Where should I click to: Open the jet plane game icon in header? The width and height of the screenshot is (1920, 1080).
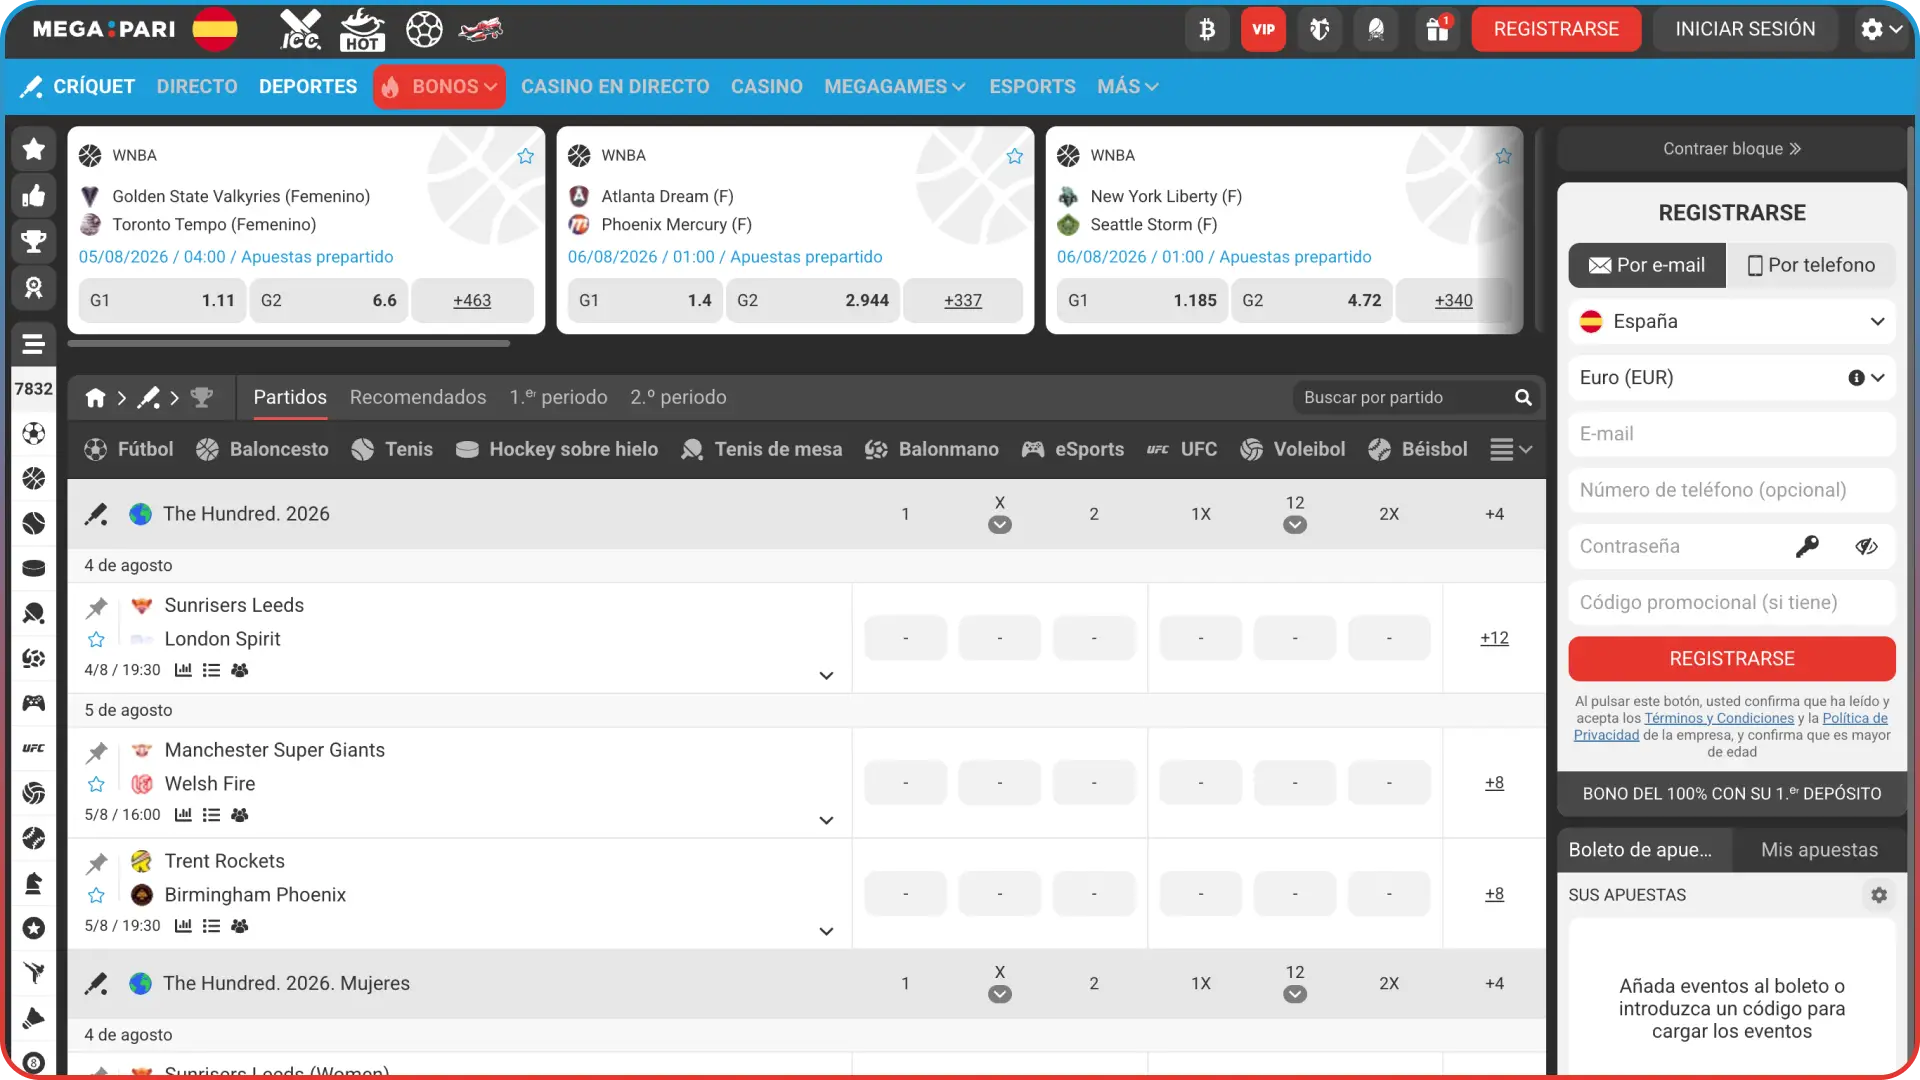click(x=481, y=29)
